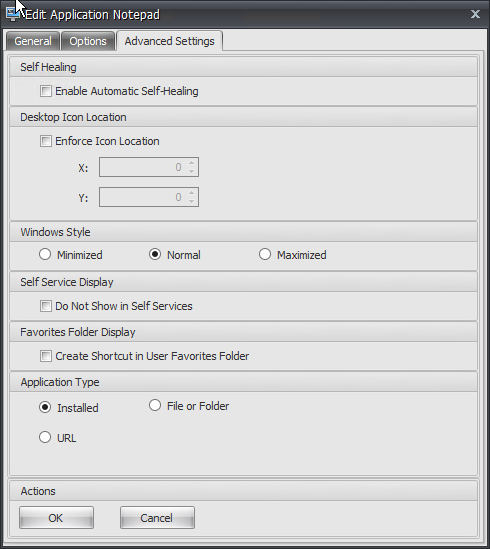The image size is (490, 549).
Task: Check Enforce Icon Location
Action: point(46,141)
